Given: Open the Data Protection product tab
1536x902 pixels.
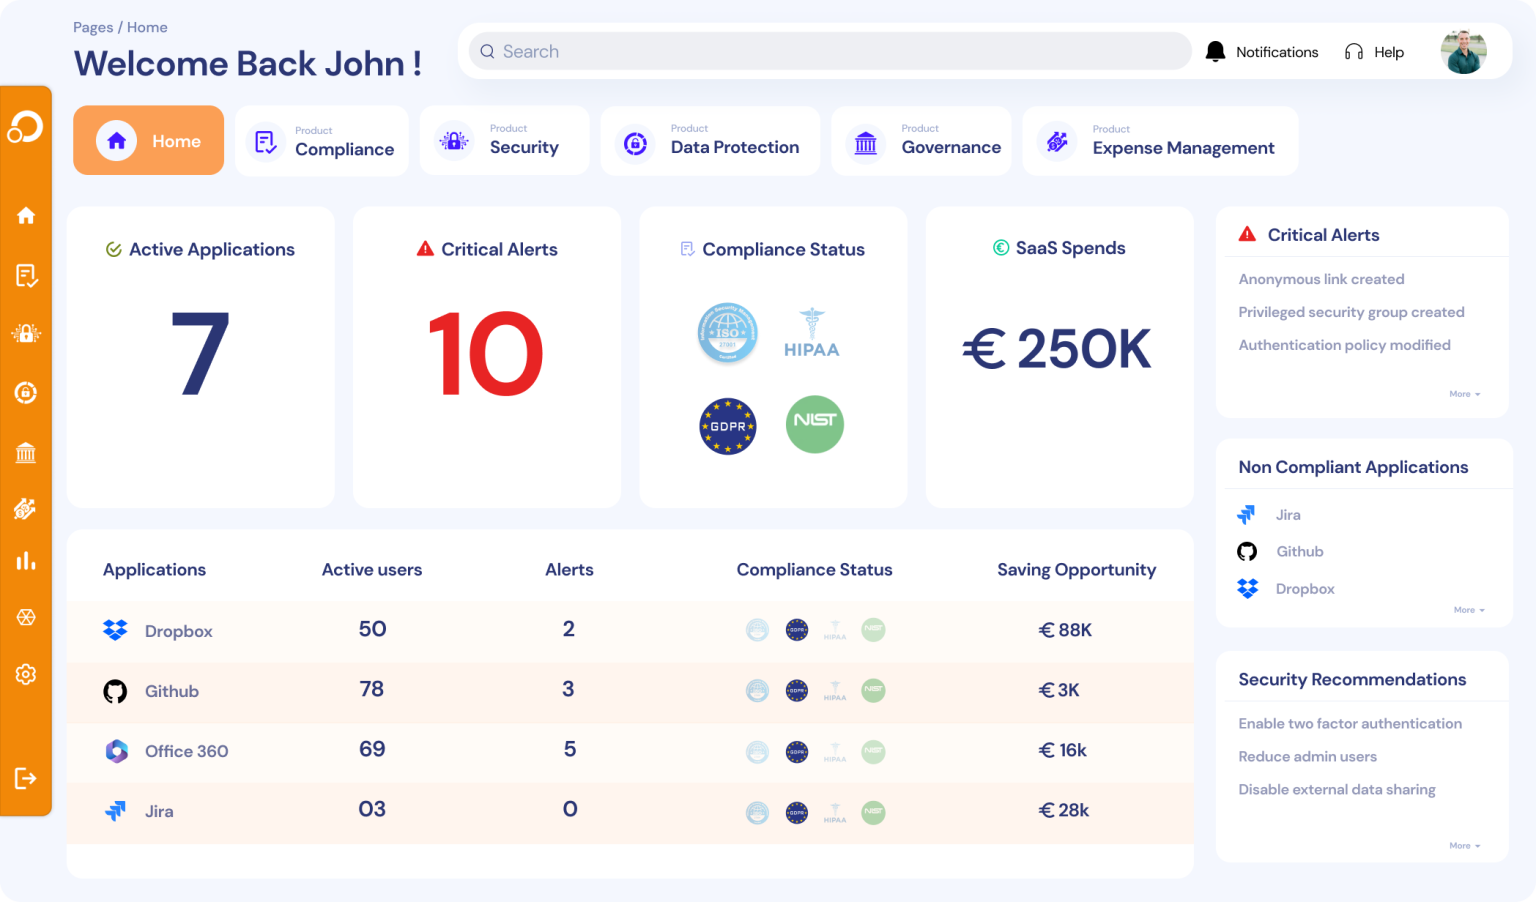Looking at the screenshot, I should [710, 141].
